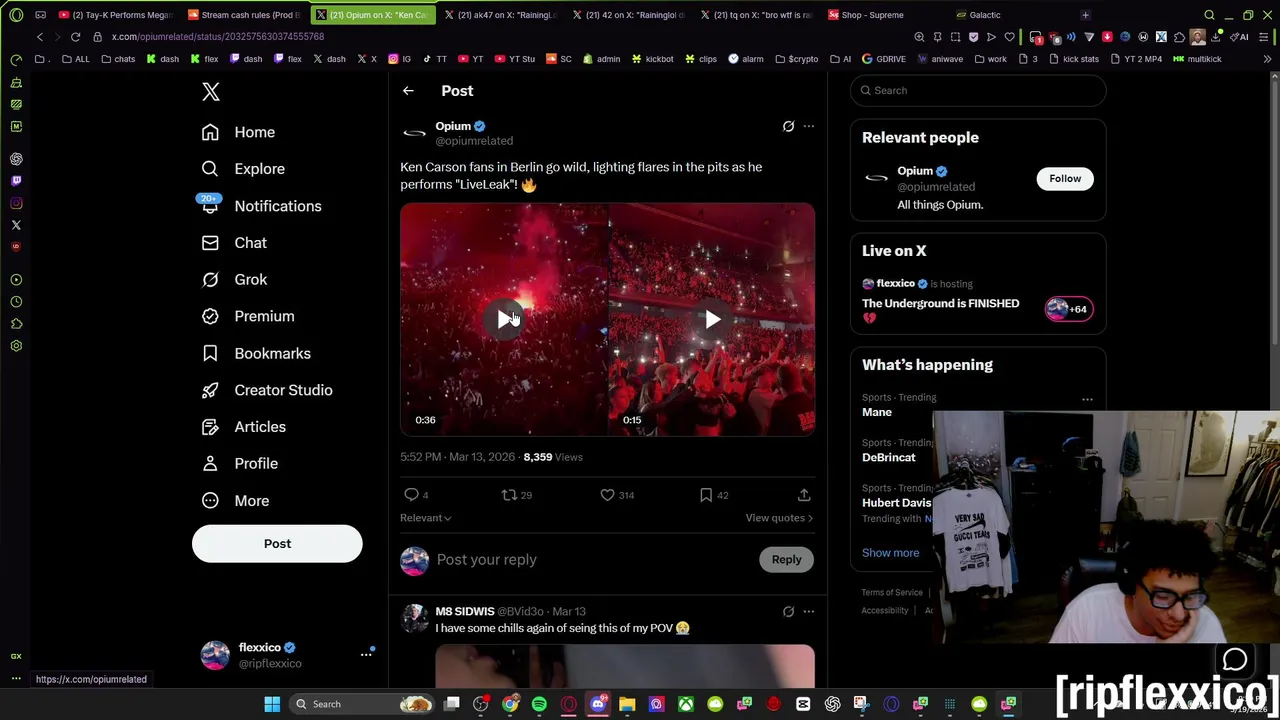Click the Opium author name on post
This screenshot has width=1280, height=720.
coord(453,126)
